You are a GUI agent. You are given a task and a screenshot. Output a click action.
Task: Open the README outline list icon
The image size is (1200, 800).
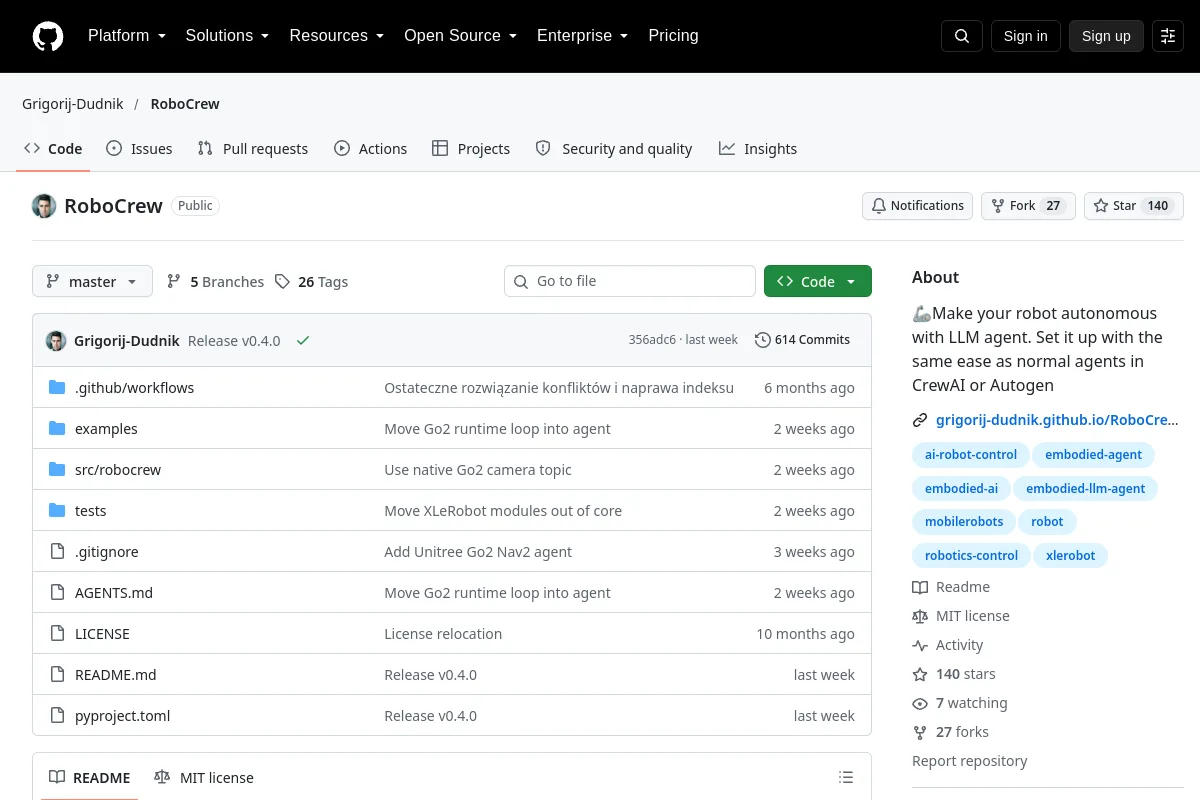846,778
